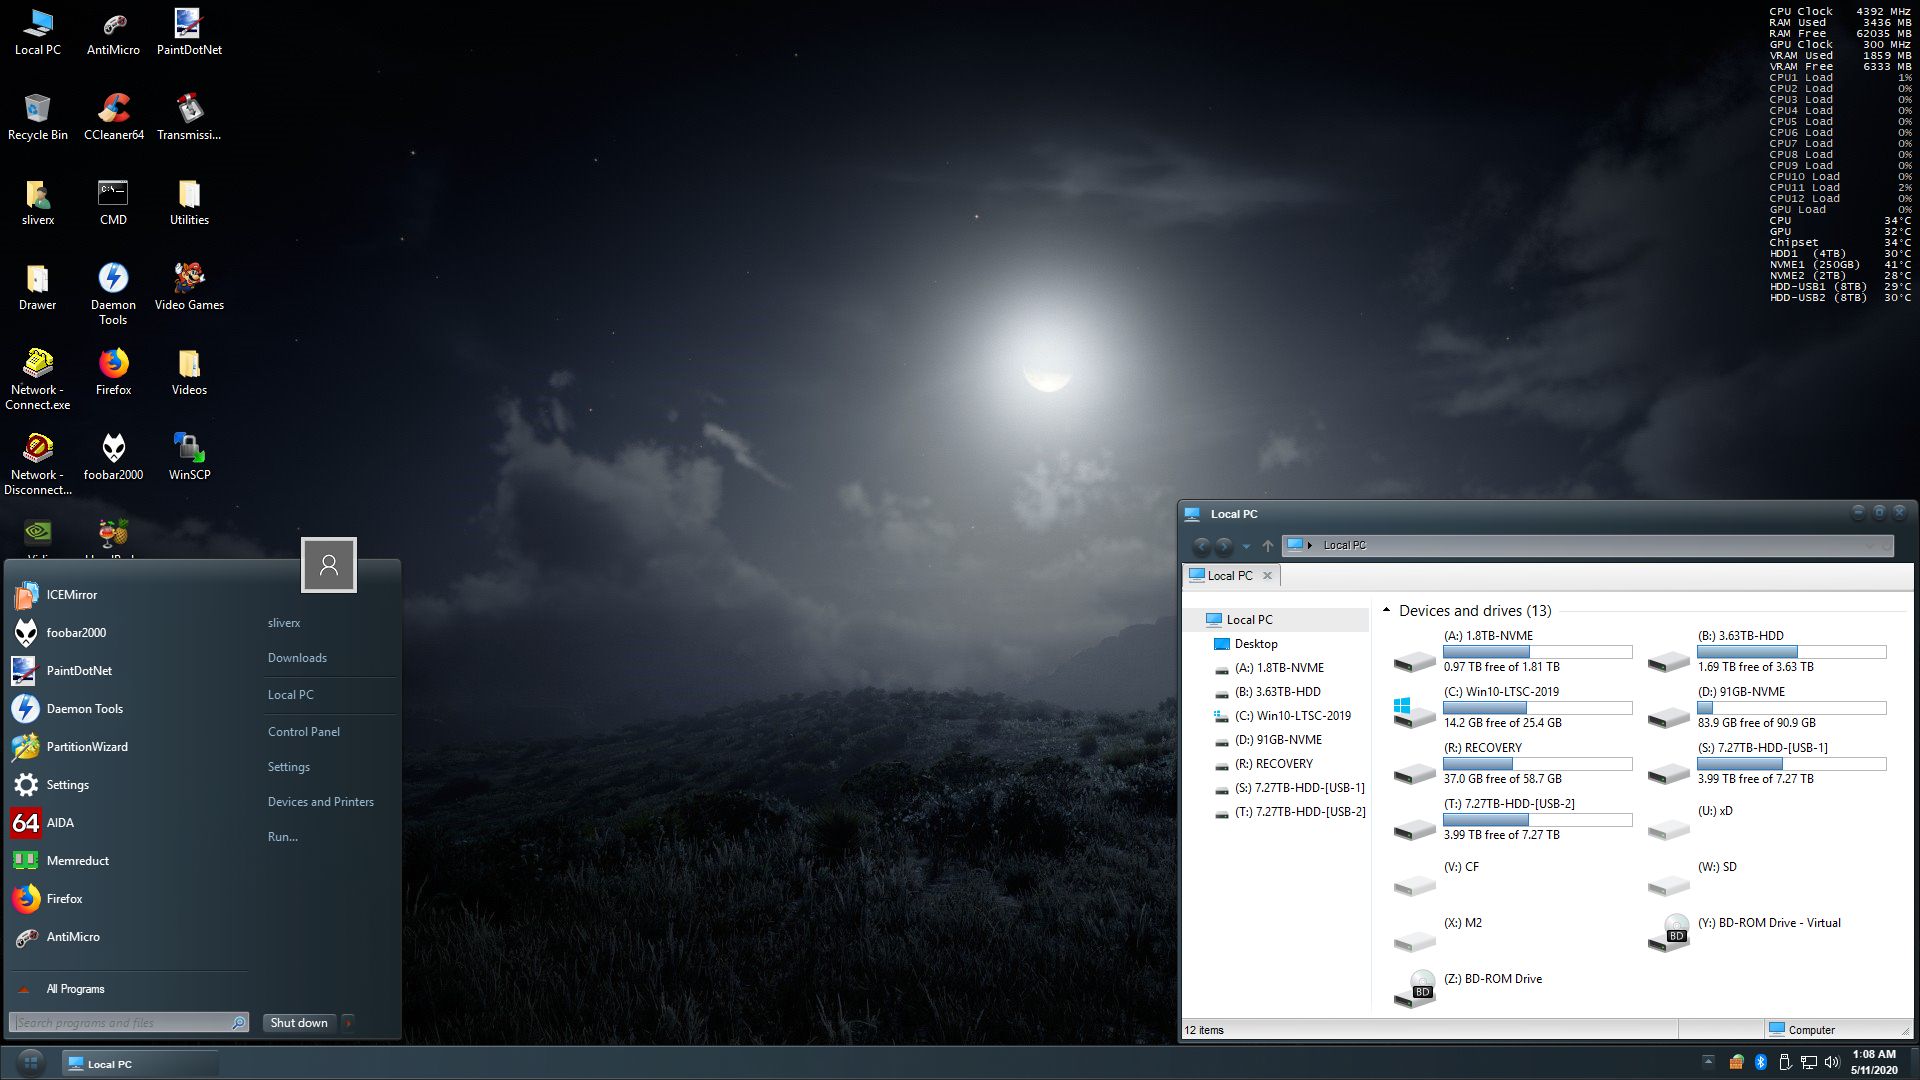
Task: Click the (A:) 1.8TB-NVME capacity bar
Action: click(1537, 651)
